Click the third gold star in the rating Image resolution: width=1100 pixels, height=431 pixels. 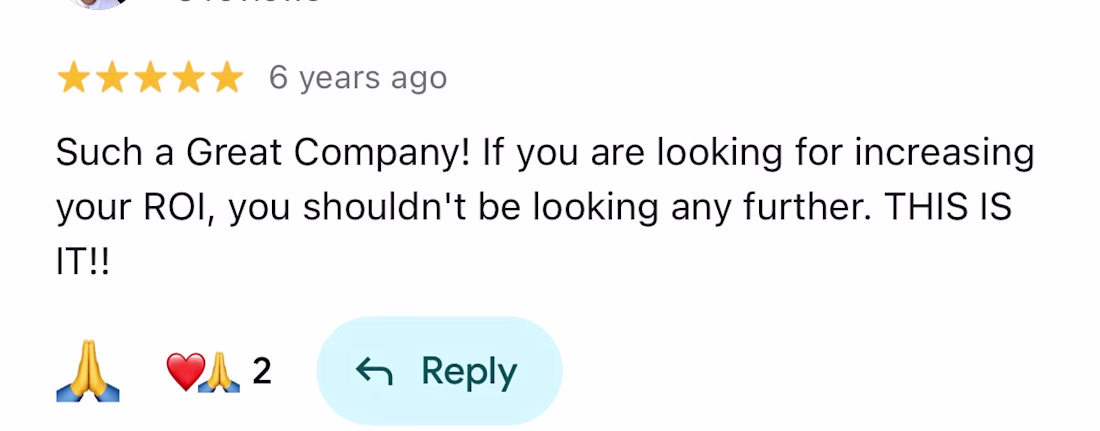pyautogui.click(x=150, y=78)
